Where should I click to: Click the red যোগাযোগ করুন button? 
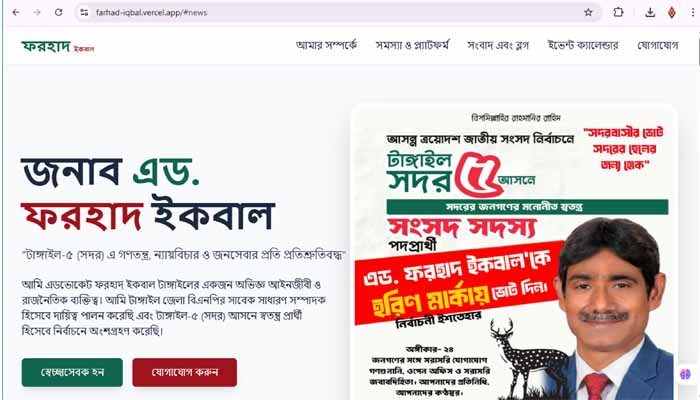[x=184, y=372]
